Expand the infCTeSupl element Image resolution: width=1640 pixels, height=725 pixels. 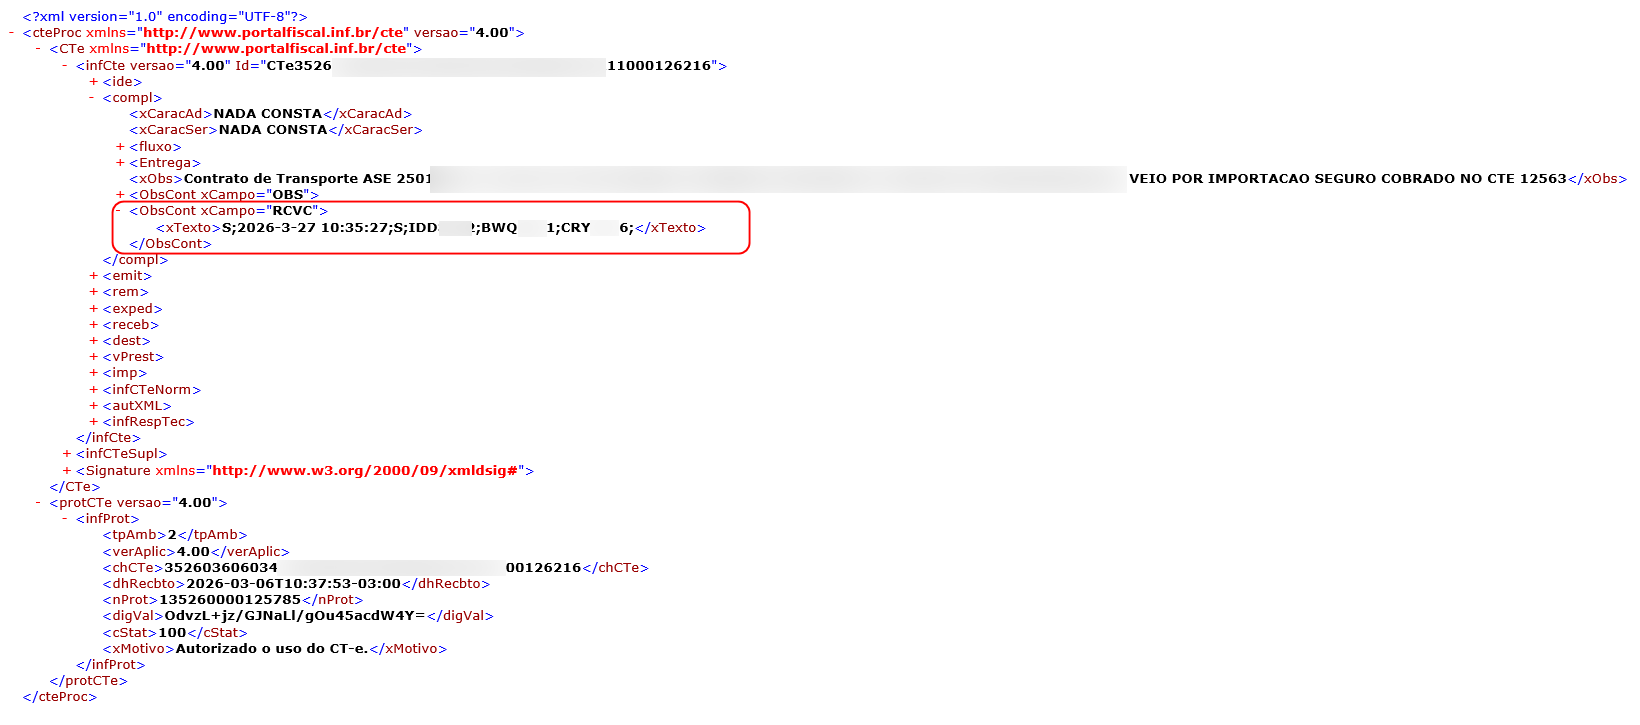click(67, 454)
